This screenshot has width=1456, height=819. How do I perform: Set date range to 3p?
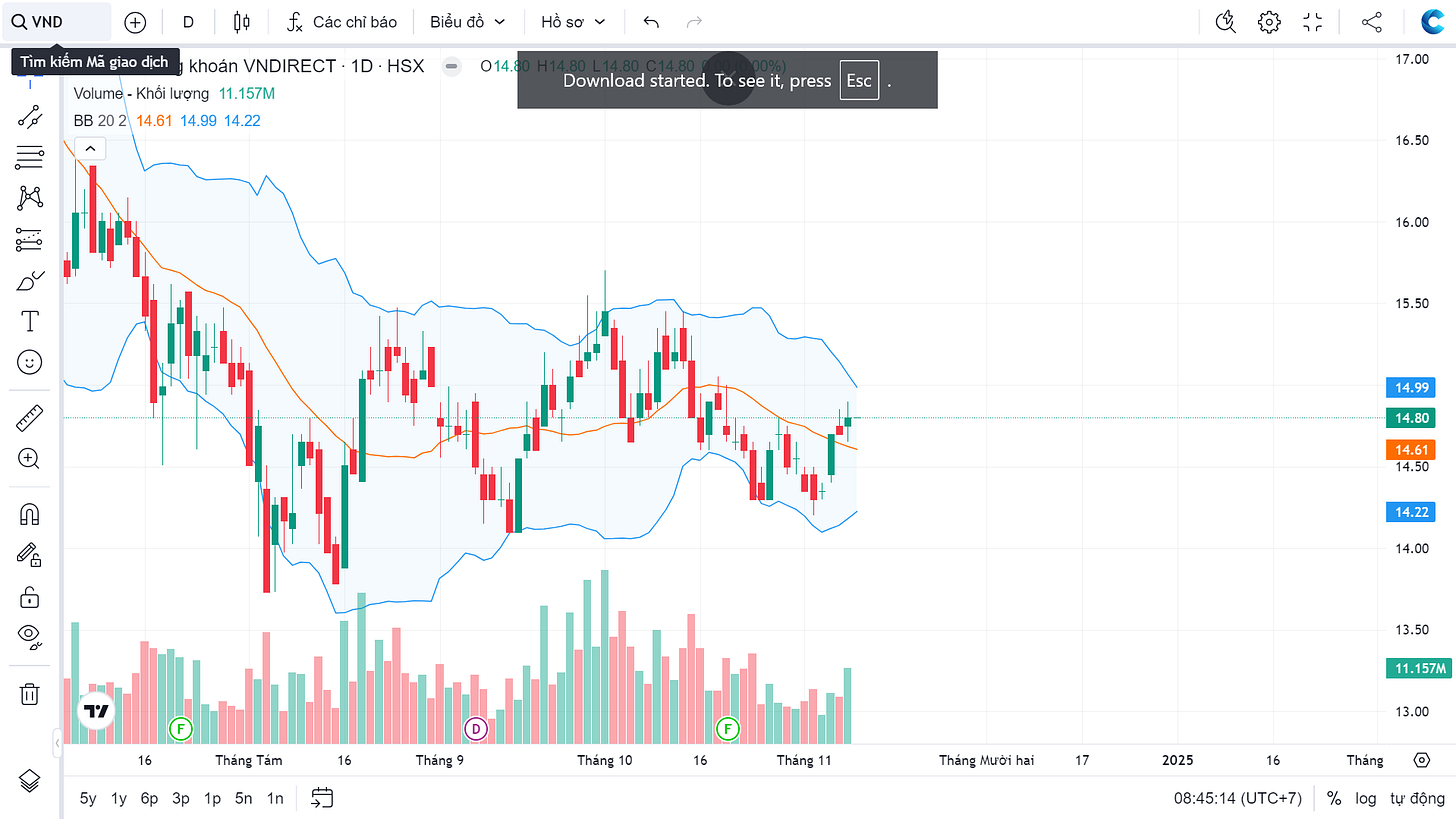tap(181, 798)
